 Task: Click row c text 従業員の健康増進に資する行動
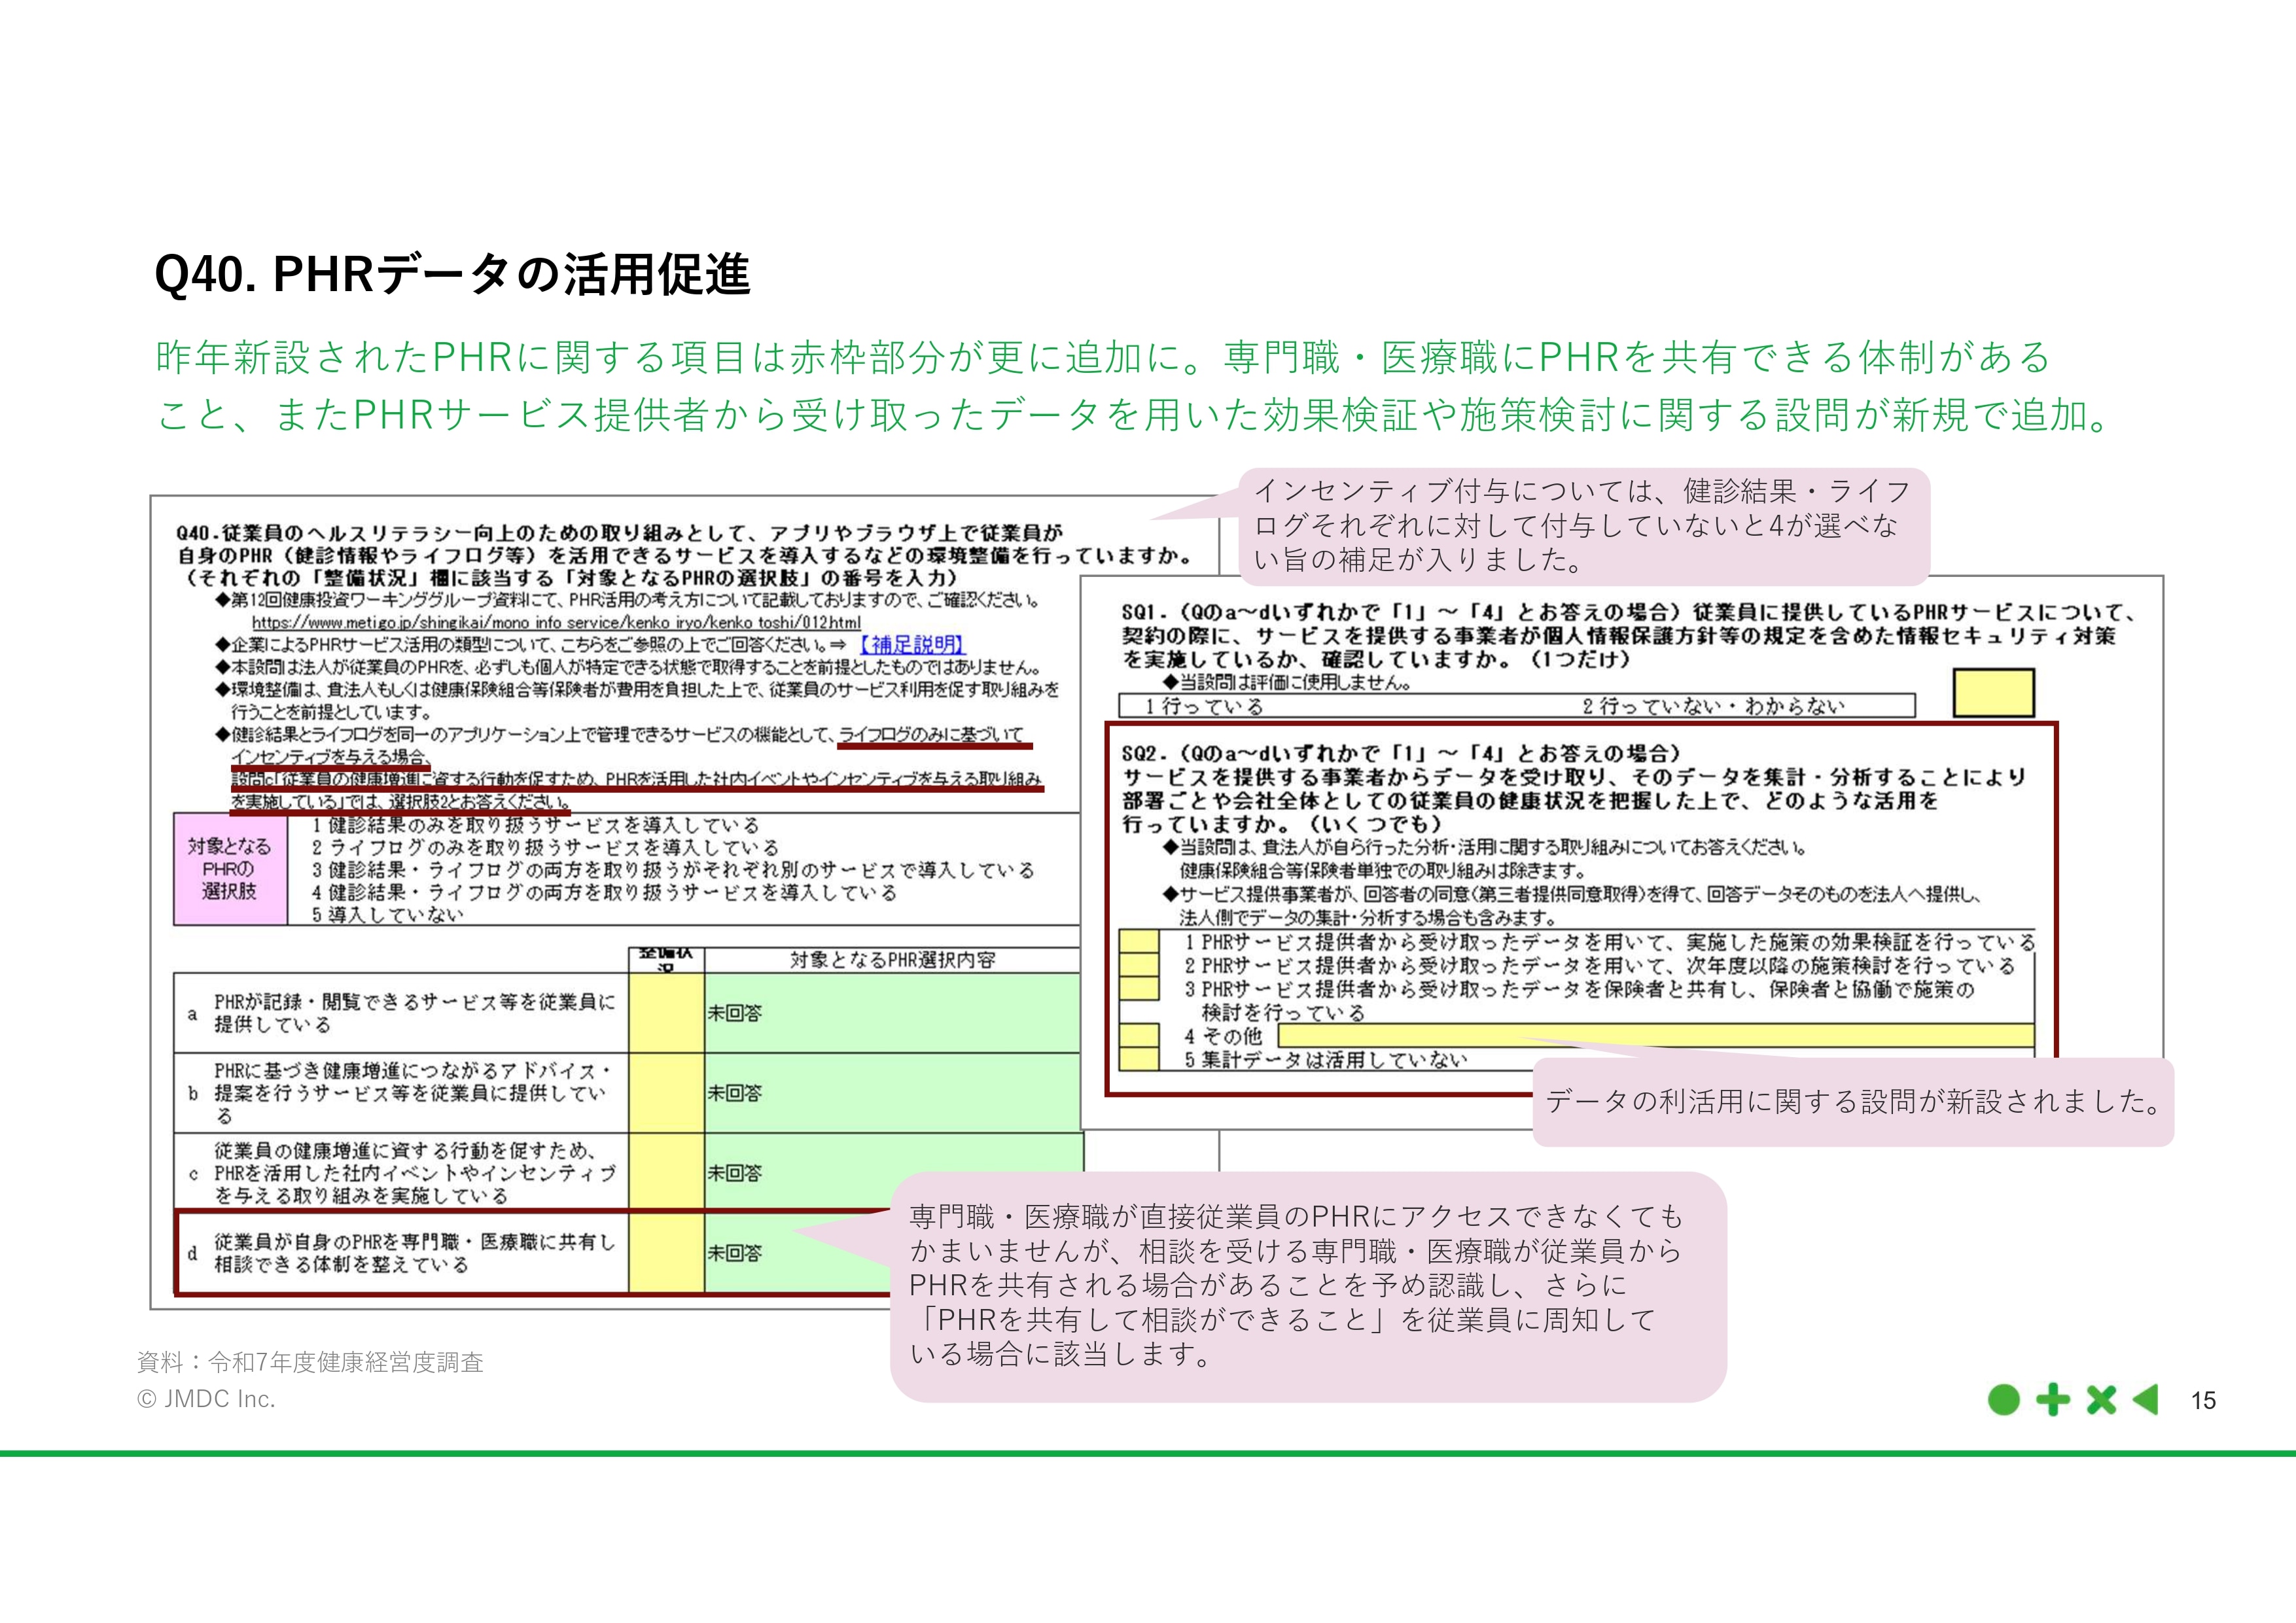[x=414, y=1172]
